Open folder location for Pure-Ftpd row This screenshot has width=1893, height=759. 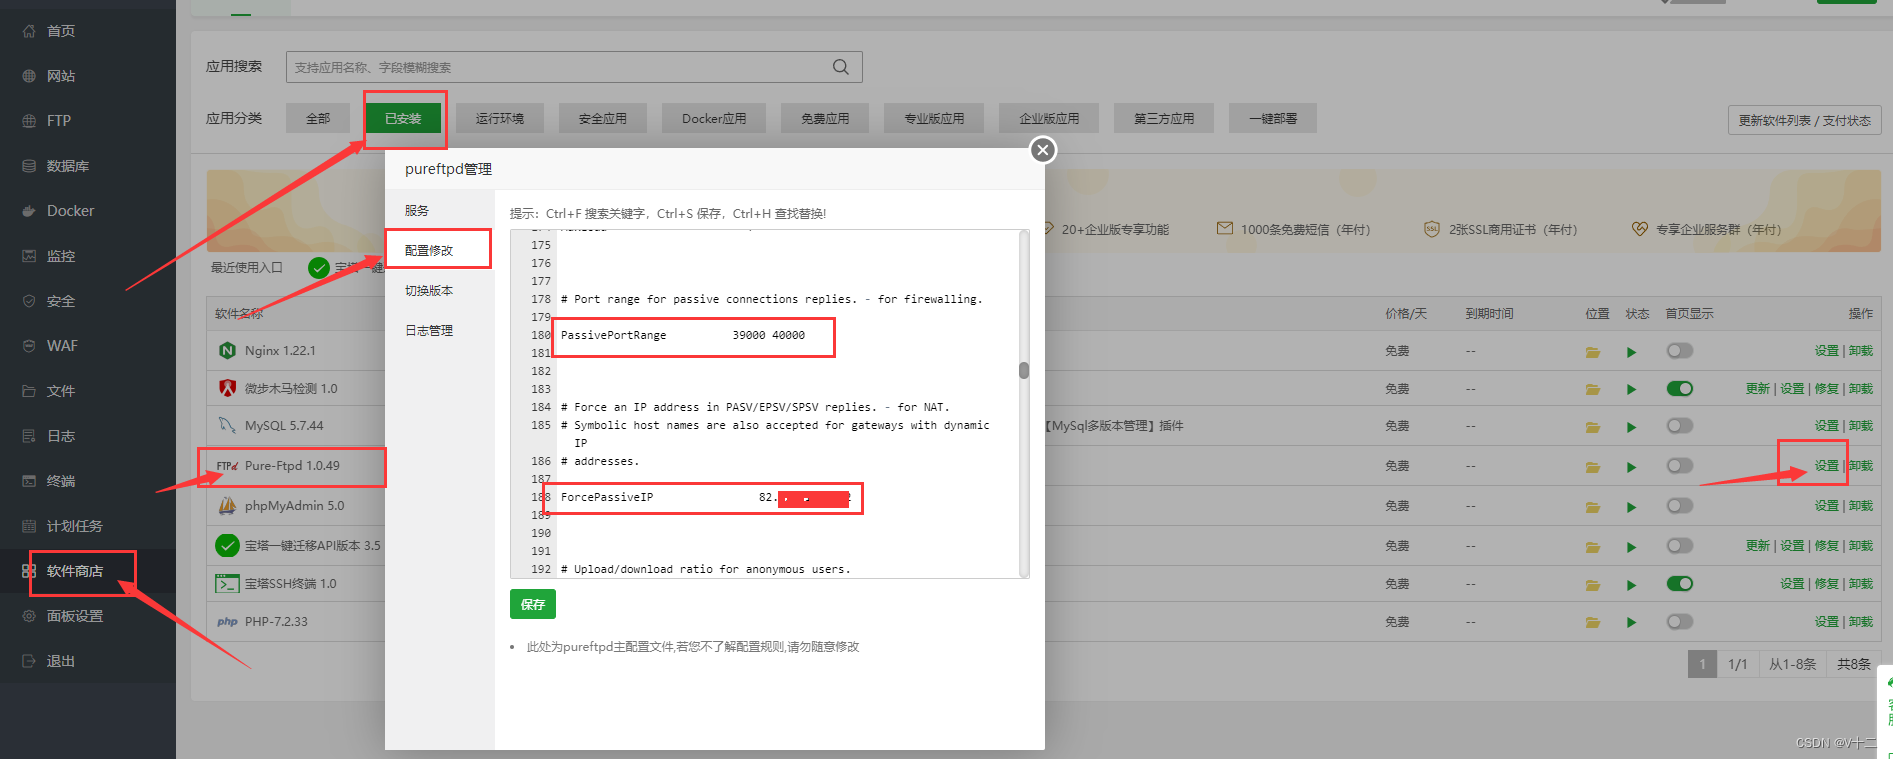1593,467
